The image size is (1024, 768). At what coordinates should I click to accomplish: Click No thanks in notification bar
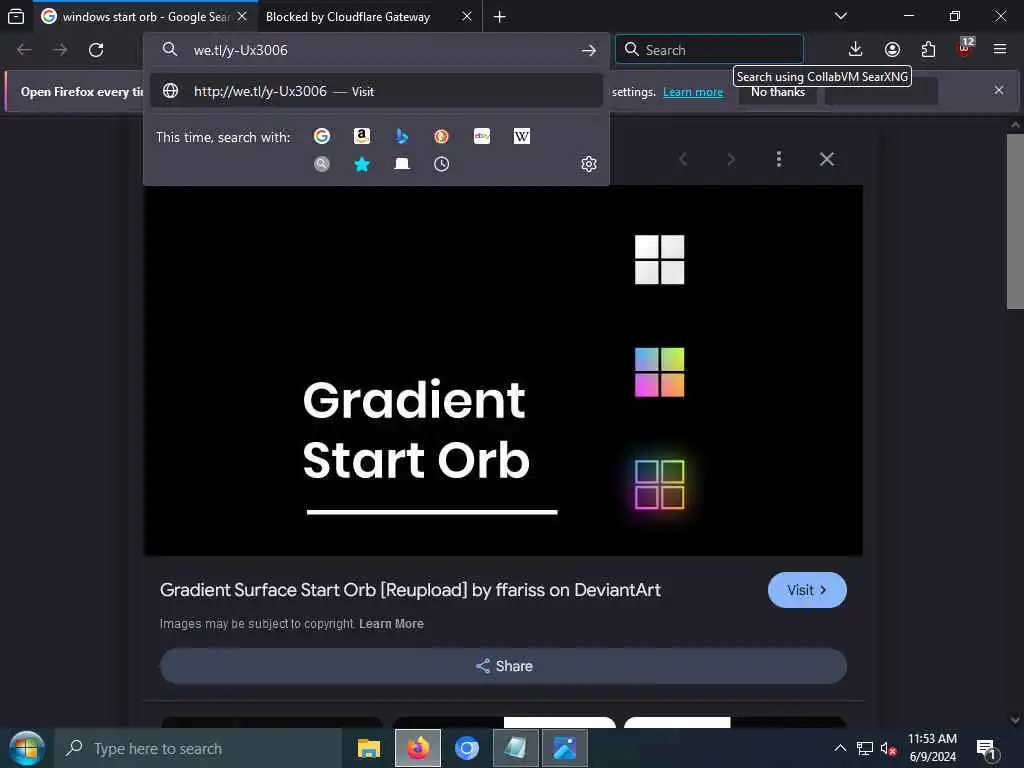coord(778,92)
